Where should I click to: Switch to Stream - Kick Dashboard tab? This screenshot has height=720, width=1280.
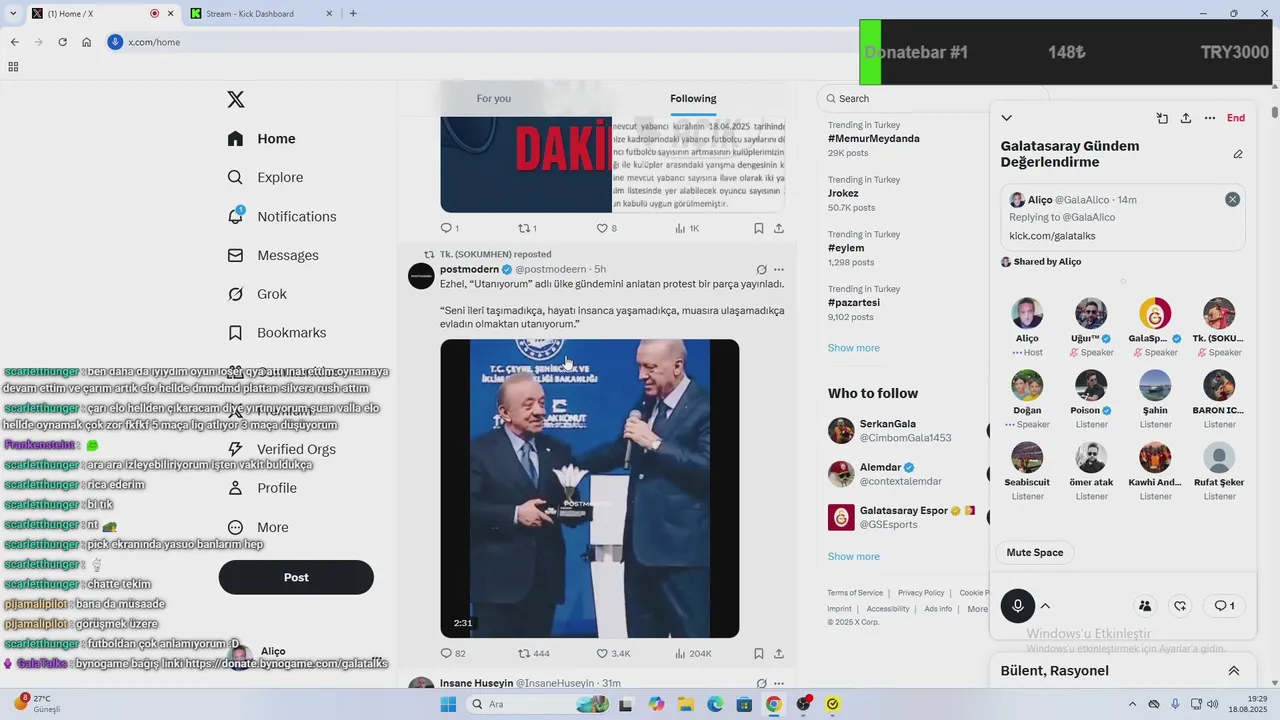(262, 14)
